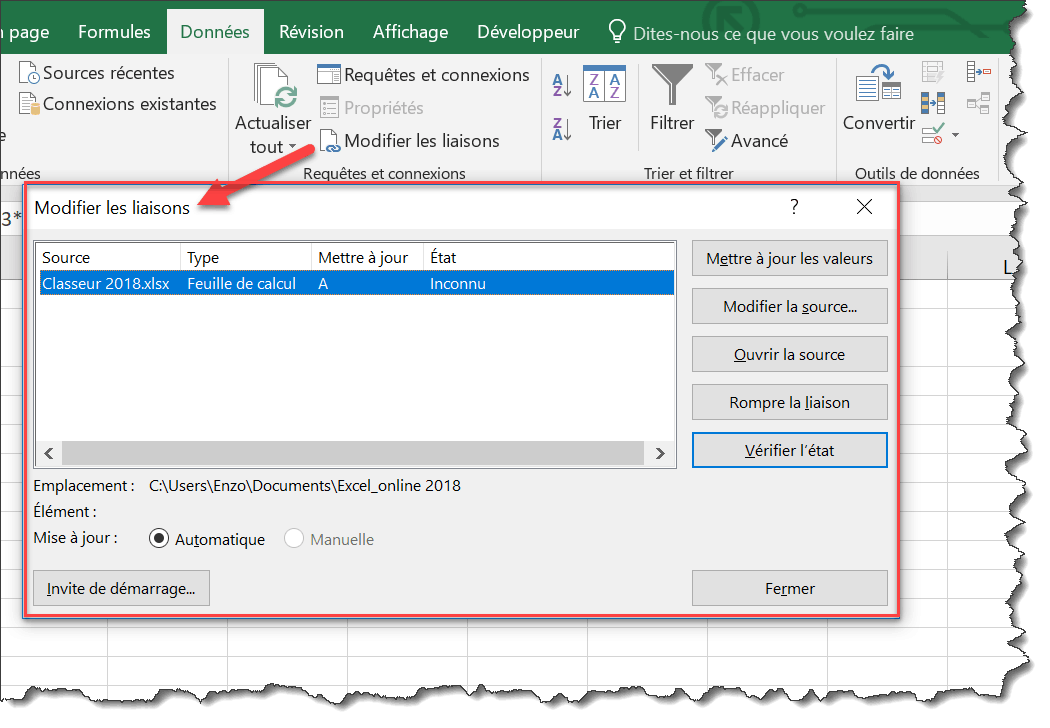Open the data validation dropdown arrow
This screenshot has height=728, width=1050.
click(x=955, y=135)
